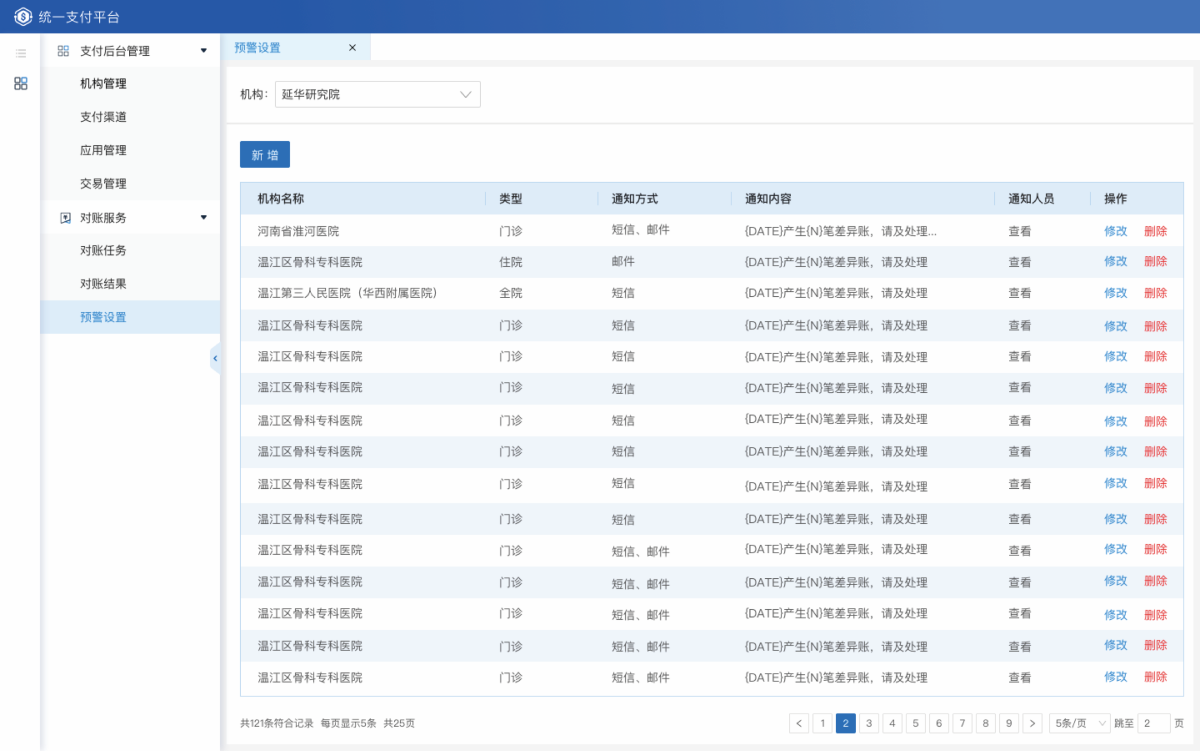
Task: Select 对账结果 in the sidebar
Action: tap(103, 284)
